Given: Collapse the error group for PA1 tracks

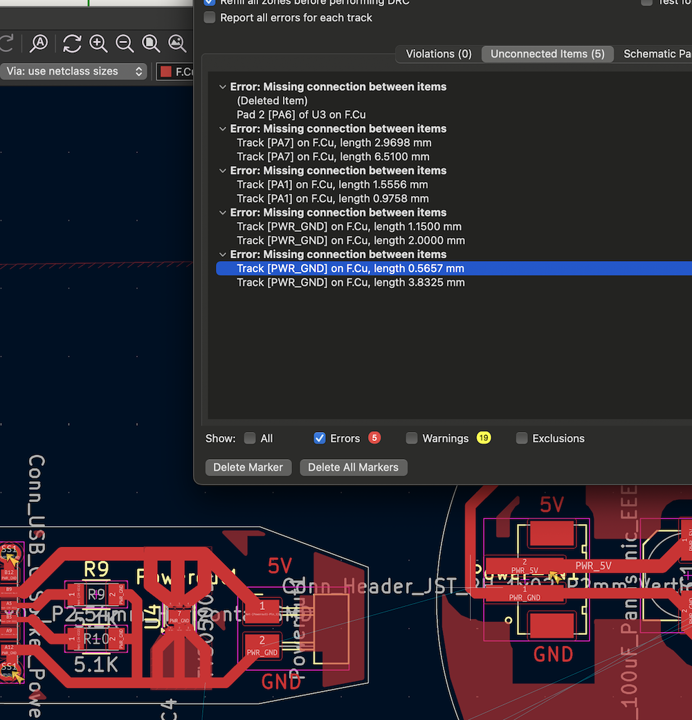Looking at the screenshot, I should (223, 170).
